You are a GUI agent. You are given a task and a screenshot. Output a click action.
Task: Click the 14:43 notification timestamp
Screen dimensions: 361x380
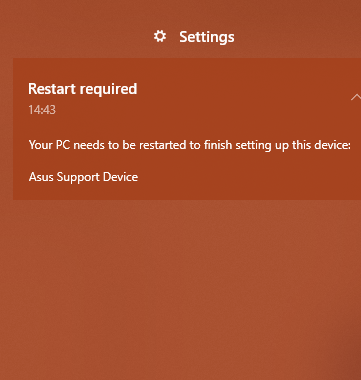[x=42, y=110]
